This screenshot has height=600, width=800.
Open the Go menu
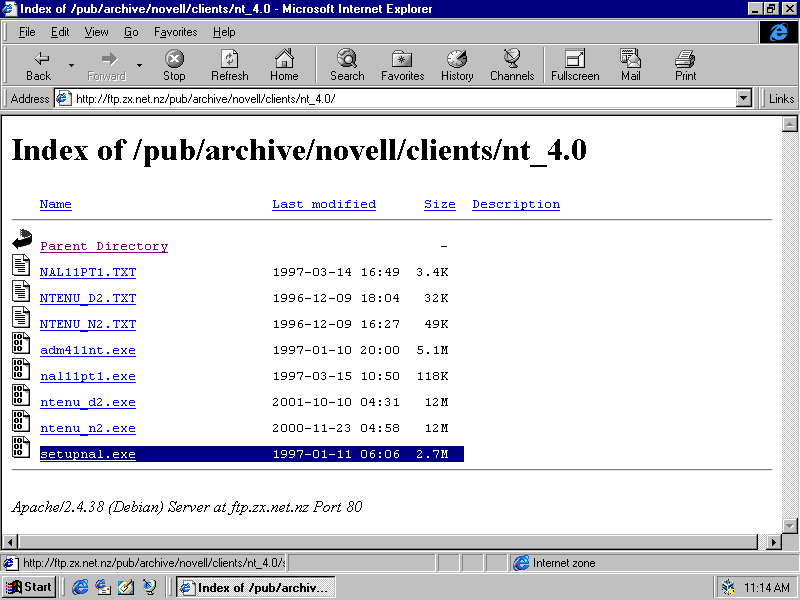pyautogui.click(x=131, y=32)
